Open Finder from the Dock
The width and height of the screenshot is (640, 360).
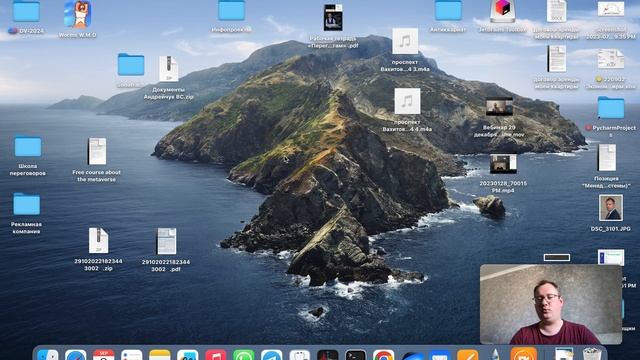[x=48, y=355]
